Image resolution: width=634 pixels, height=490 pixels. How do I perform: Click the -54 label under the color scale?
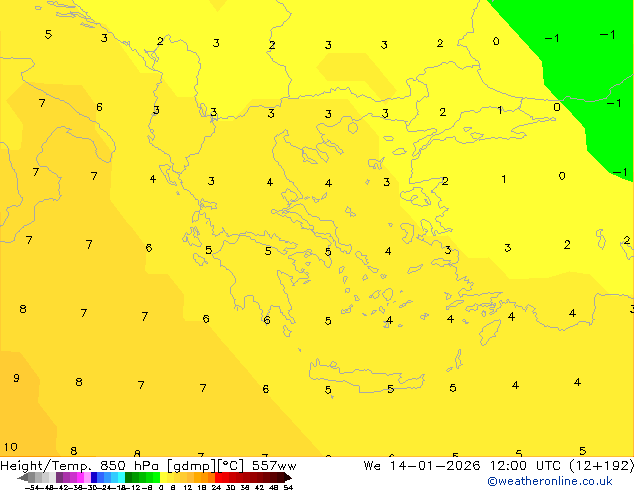(32, 487)
